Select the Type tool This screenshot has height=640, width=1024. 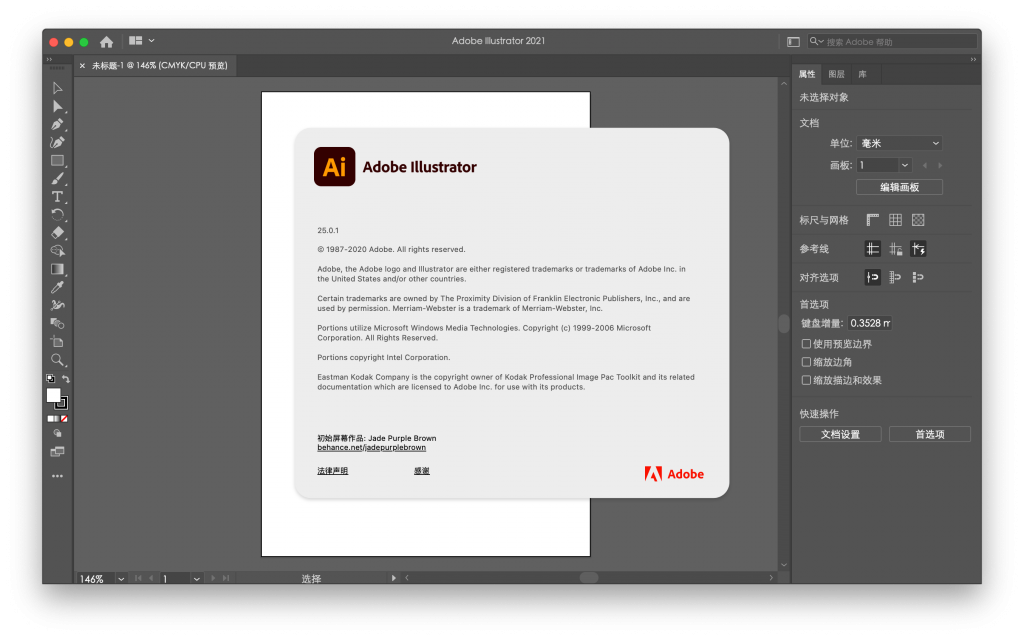click(57, 197)
